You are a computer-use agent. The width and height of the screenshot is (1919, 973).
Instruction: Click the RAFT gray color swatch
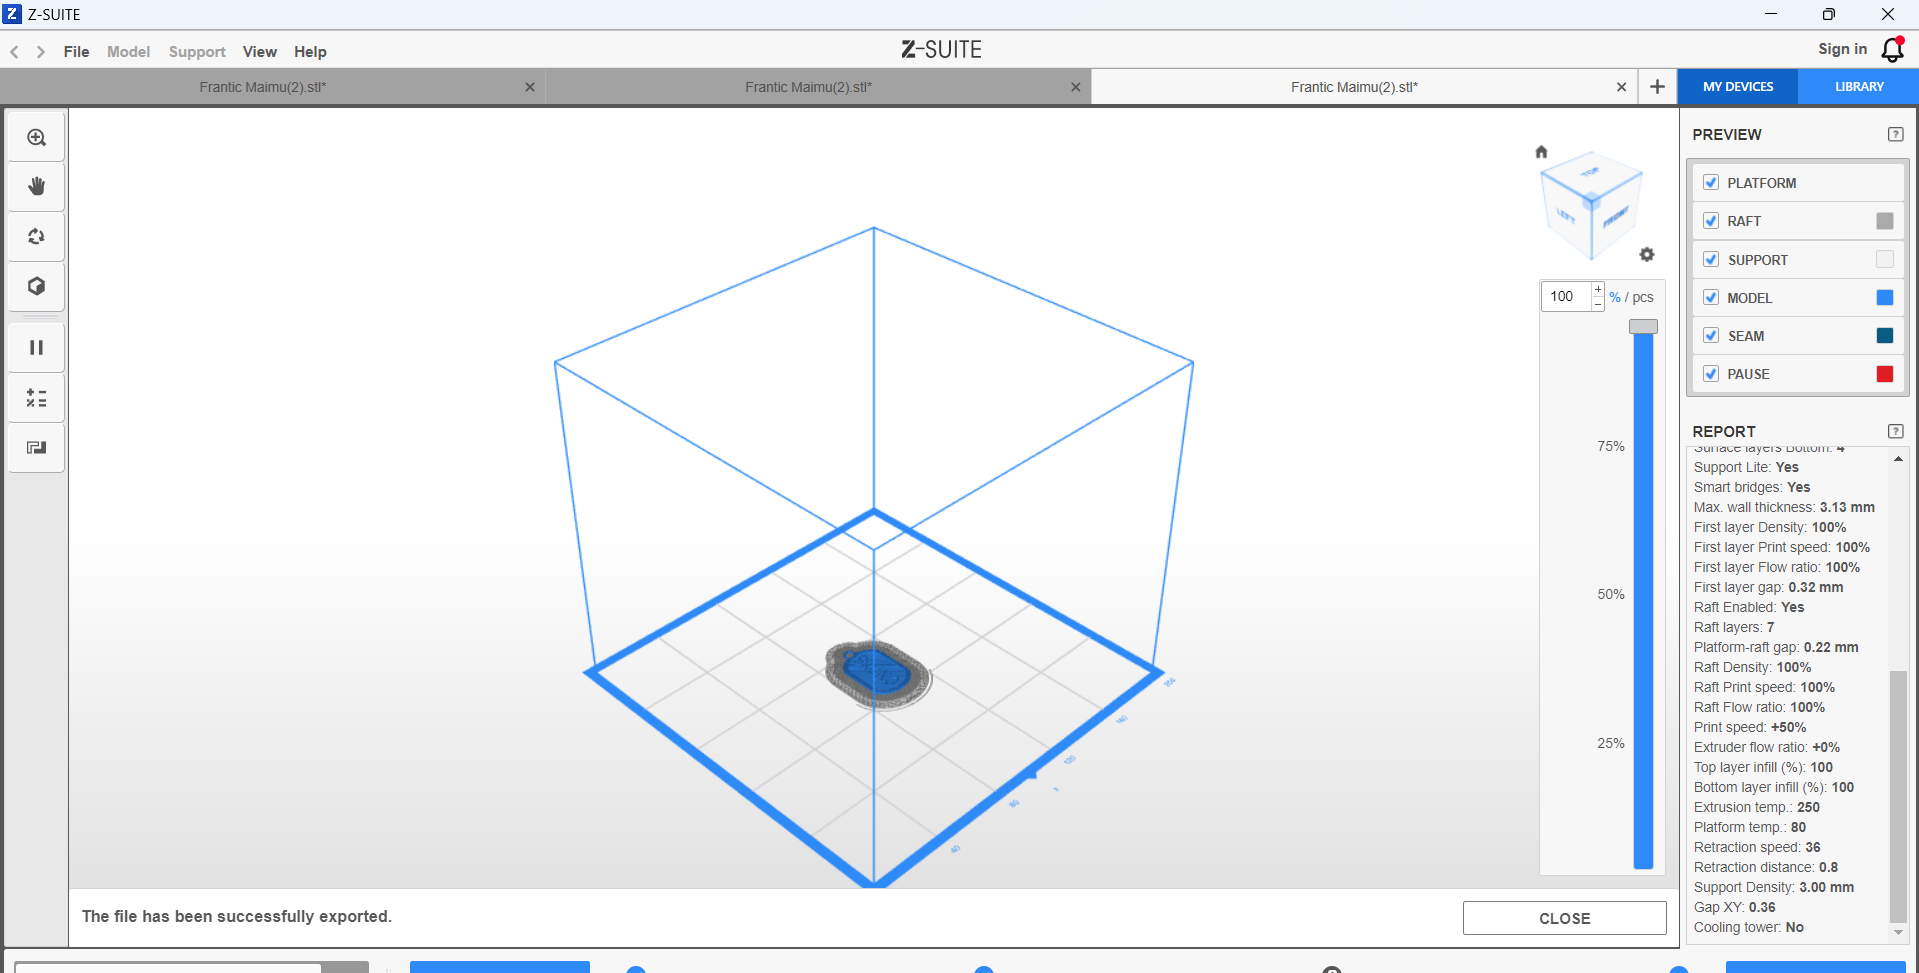coord(1885,221)
